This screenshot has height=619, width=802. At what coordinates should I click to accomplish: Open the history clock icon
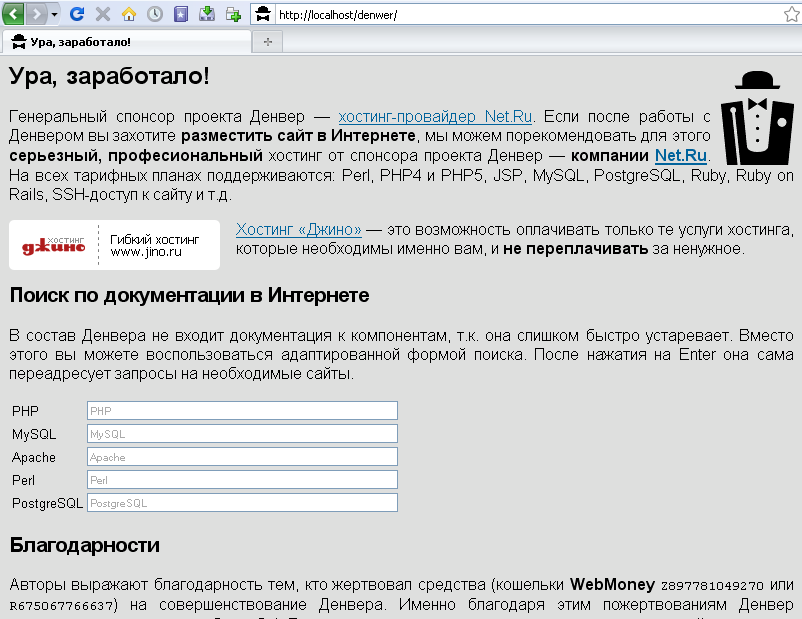pos(155,14)
